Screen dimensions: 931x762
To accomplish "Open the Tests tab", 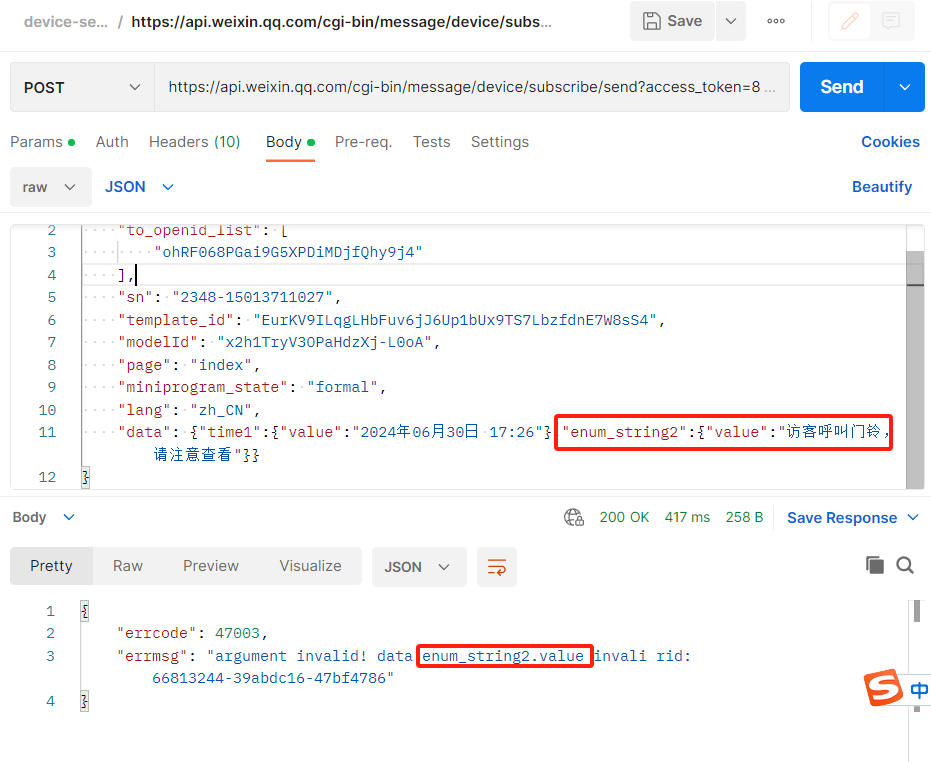I will pos(432,142).
